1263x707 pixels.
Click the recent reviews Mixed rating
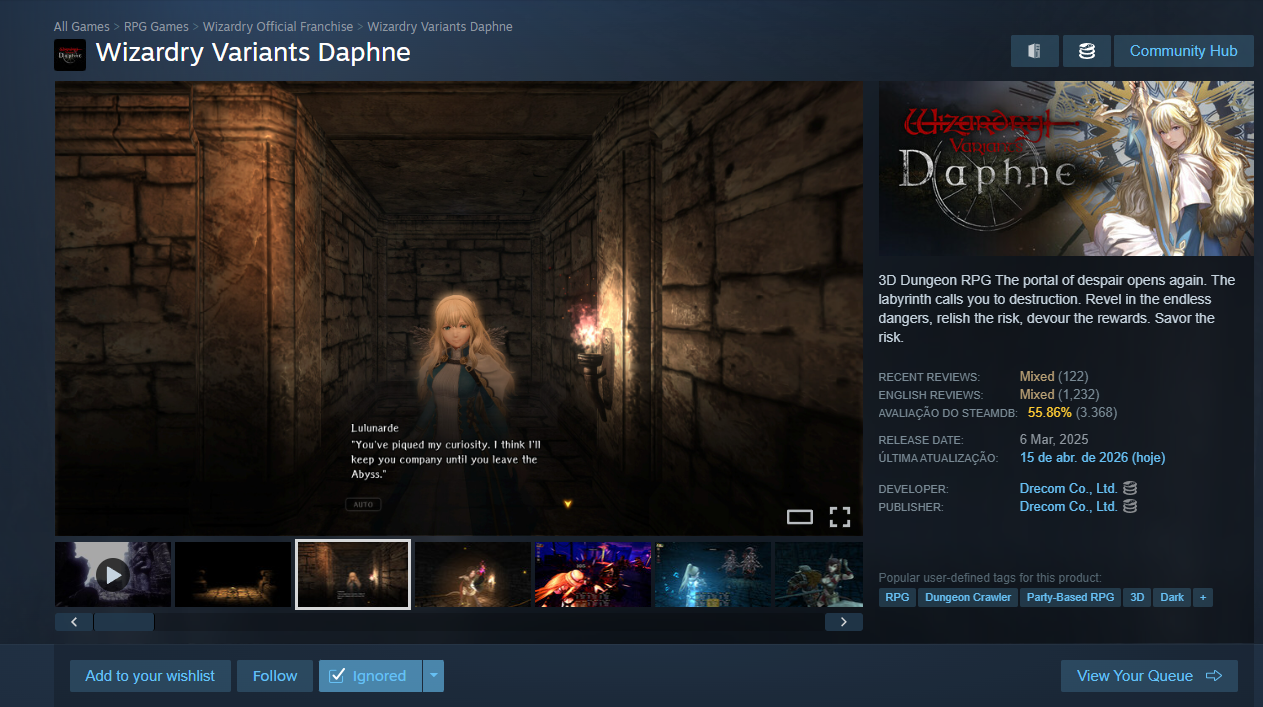click(1037, 377)
